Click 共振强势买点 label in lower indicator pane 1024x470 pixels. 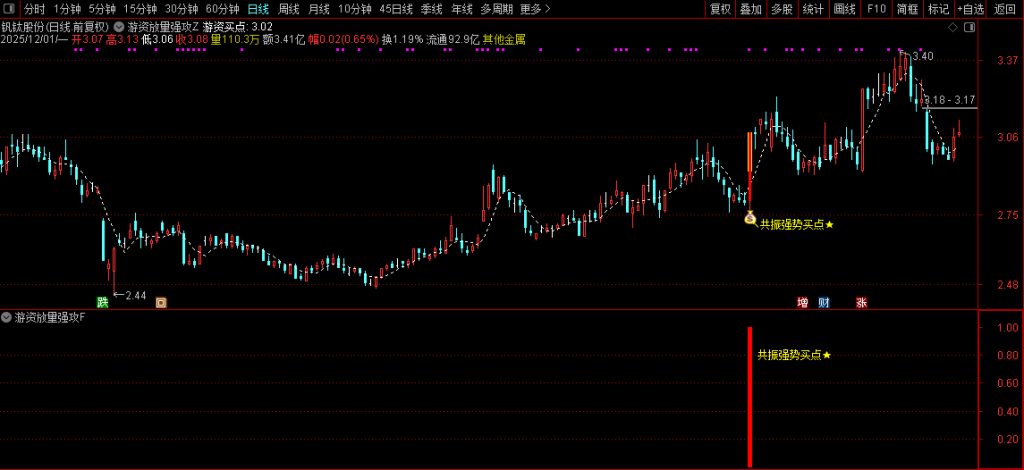click(794, 355)
